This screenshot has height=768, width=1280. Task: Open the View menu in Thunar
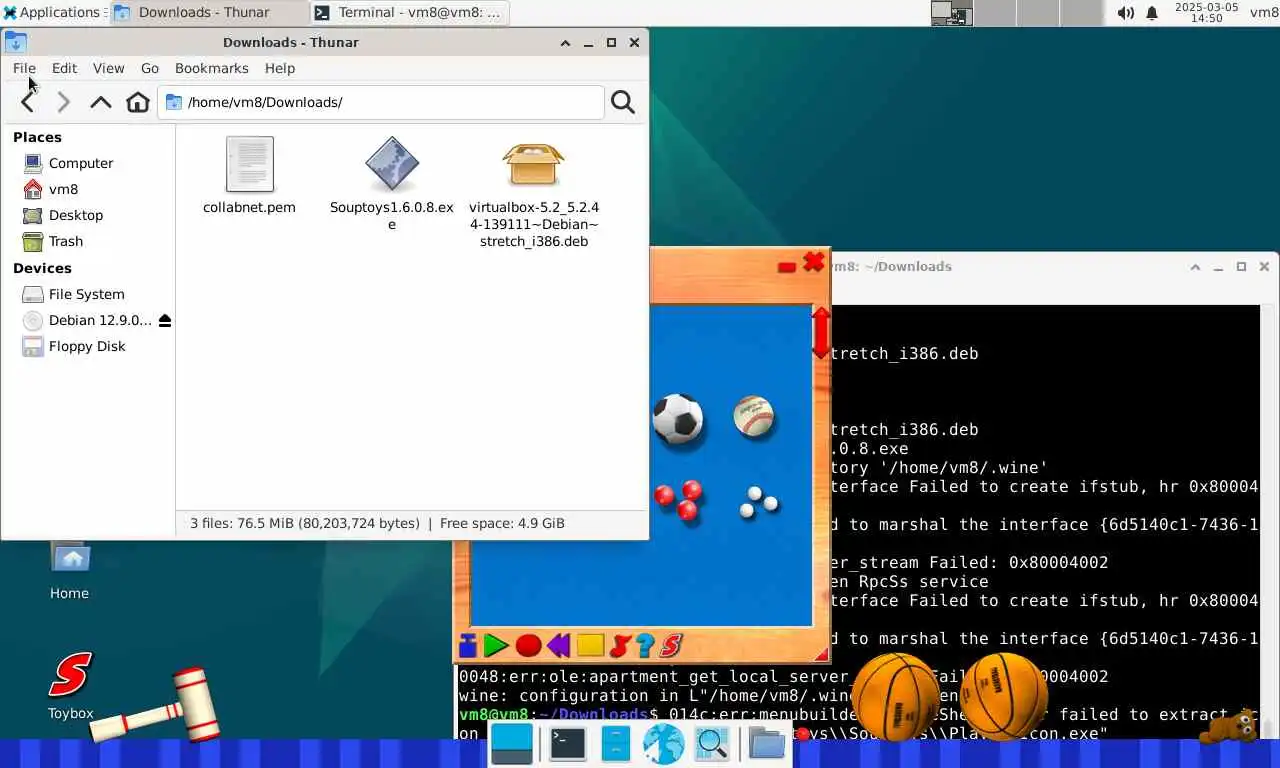pyautogui.click(x=108, y=68)
